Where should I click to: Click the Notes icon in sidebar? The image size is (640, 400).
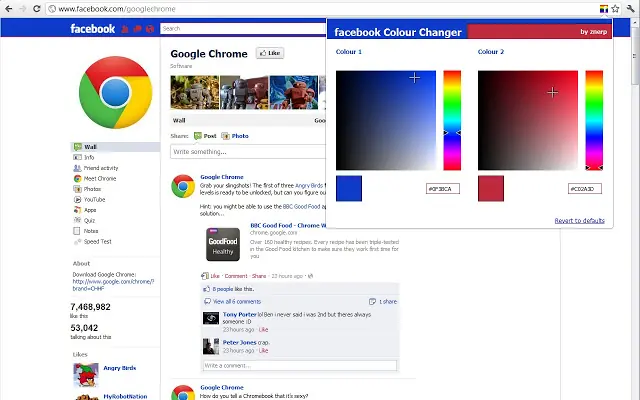(77, 231)
